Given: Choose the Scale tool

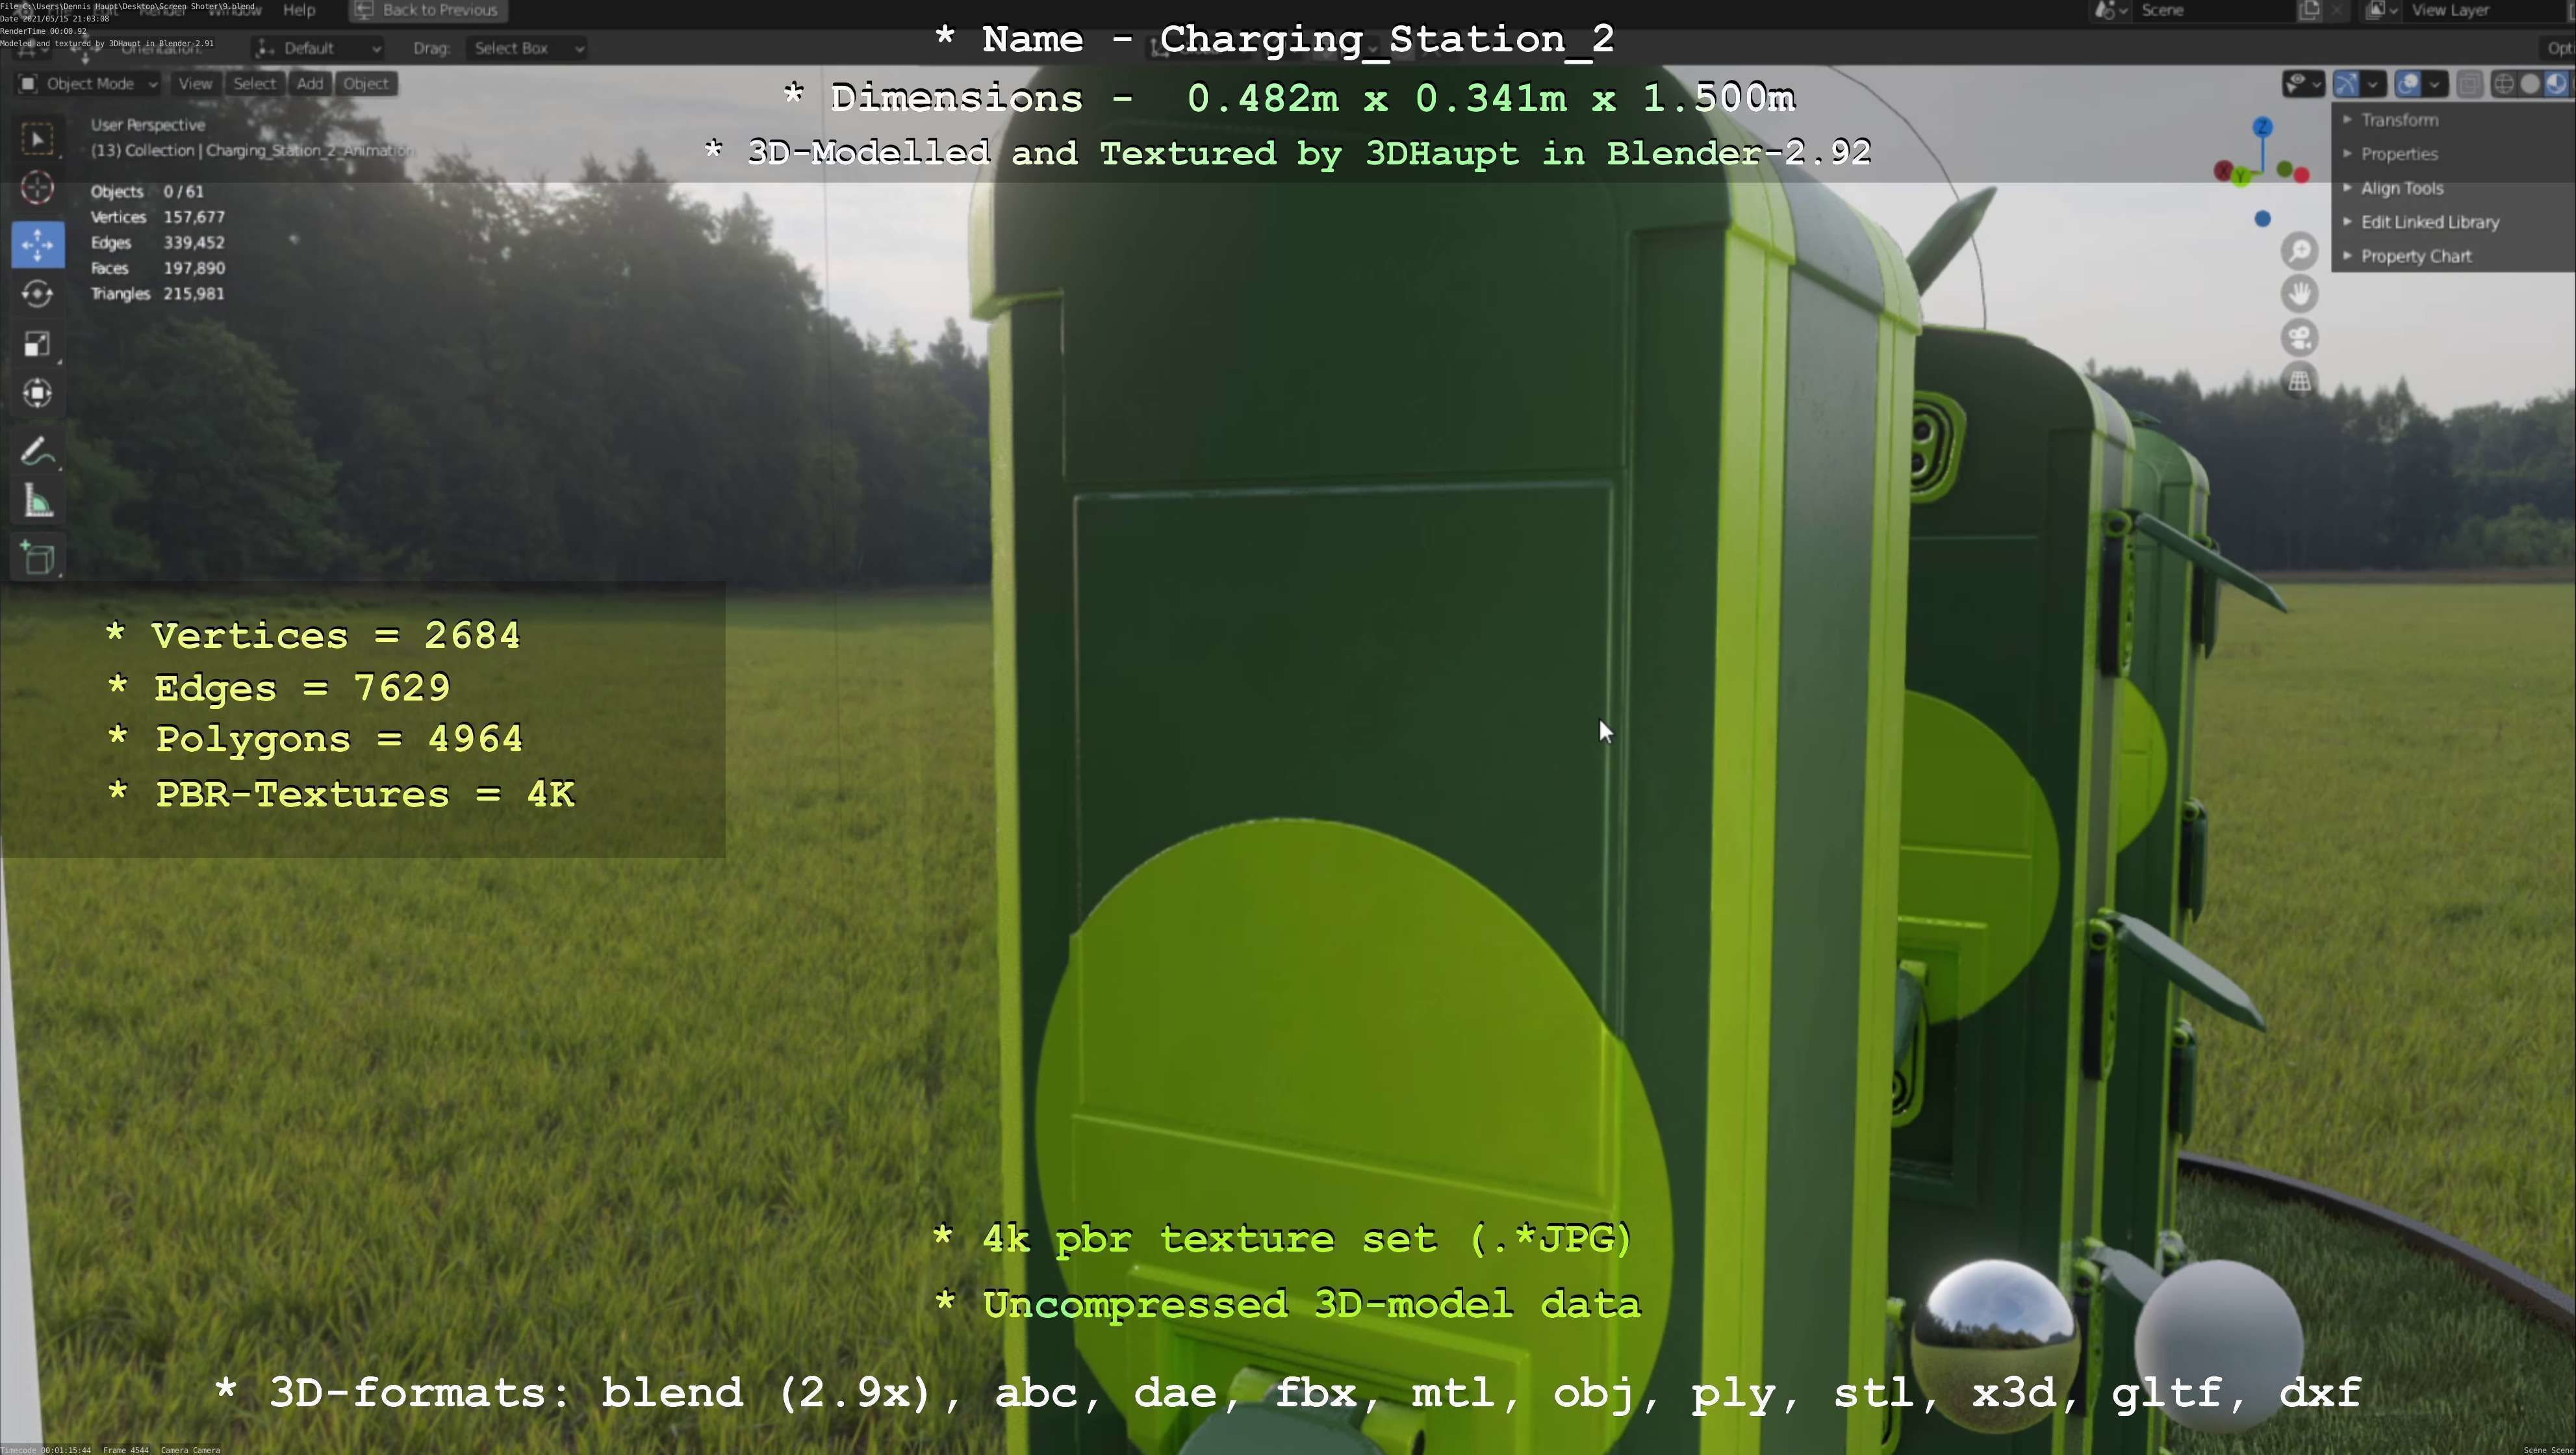Looking at the screenshot, I should click(x=37, y=344).
